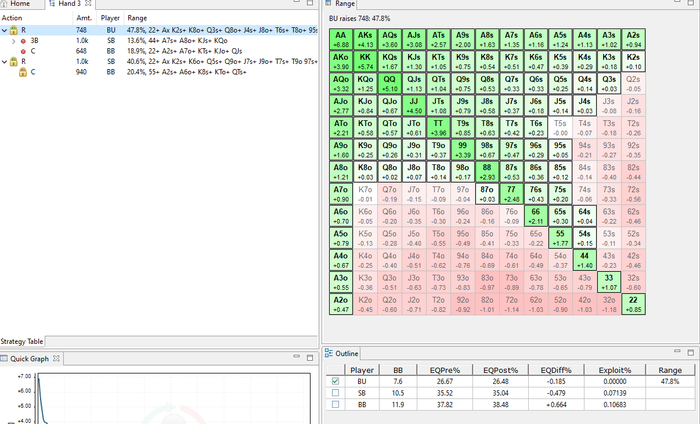This screenshot has width=700, height=424.
Task: Click the Hand 3 tab tree icon
Action: [x=52, y=3]
